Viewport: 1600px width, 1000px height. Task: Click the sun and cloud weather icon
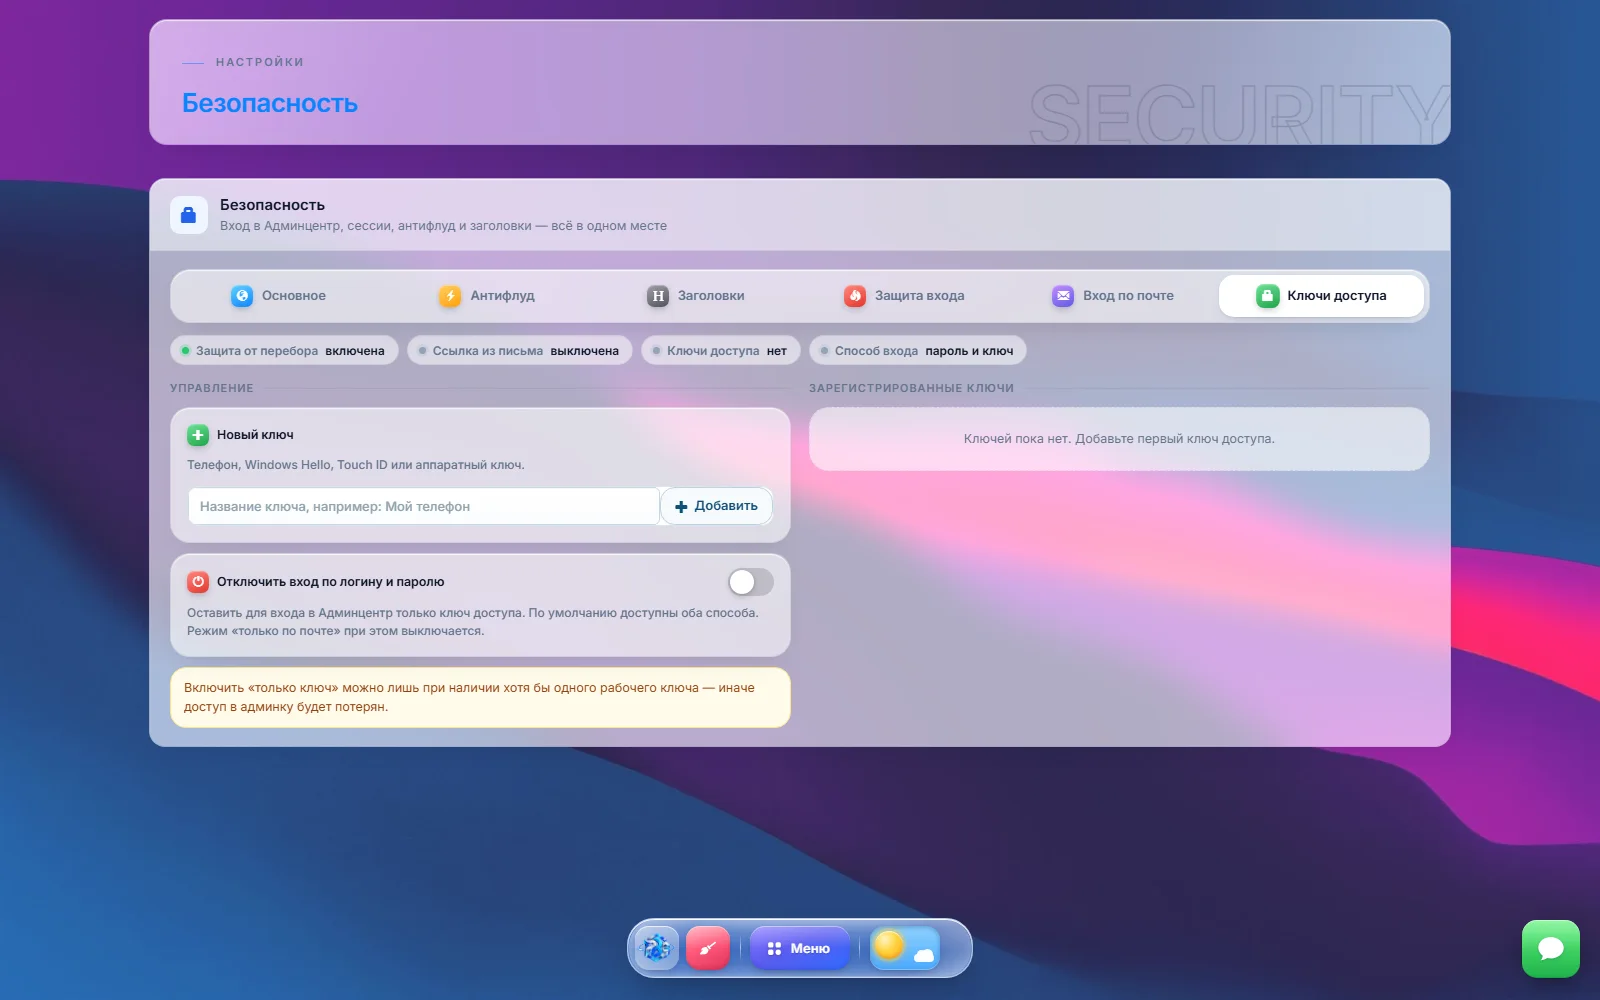(905, 948)
